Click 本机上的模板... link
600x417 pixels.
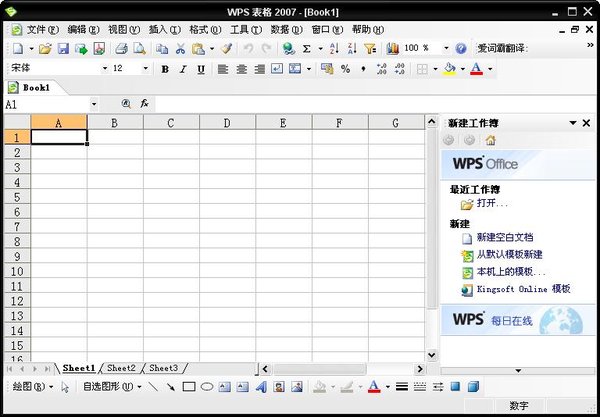[511, 272]
